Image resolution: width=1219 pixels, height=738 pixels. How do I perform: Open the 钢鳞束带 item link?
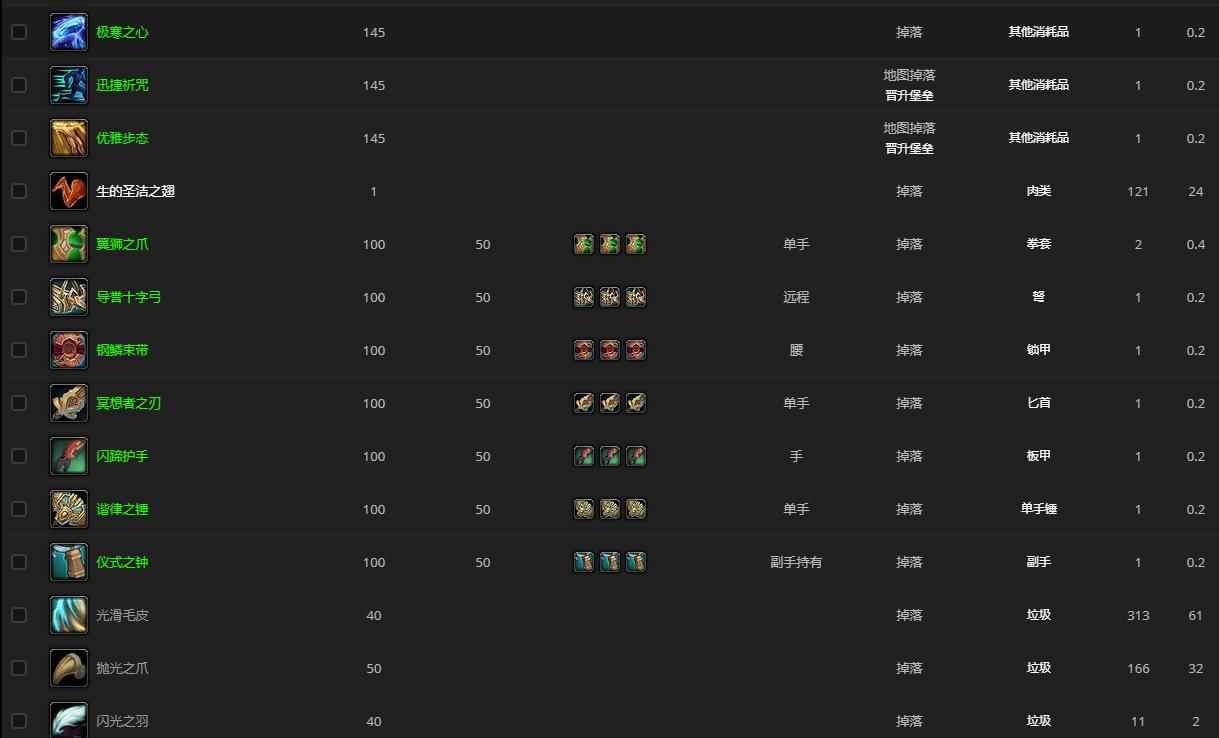tap(122, 350)
